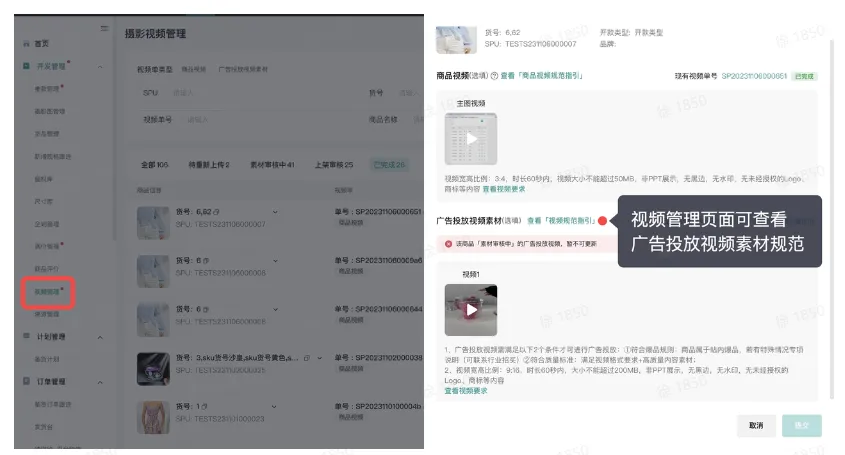Switch to the 待重新上传 2 tab
845x455 pixels.
click(209, 164)
